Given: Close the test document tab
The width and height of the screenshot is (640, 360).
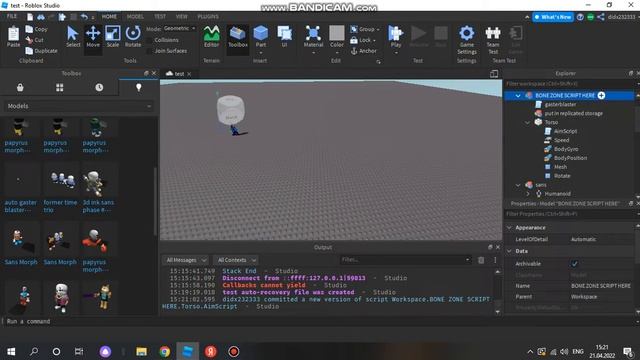Looking at the screenshot, I should pos(189,74).
